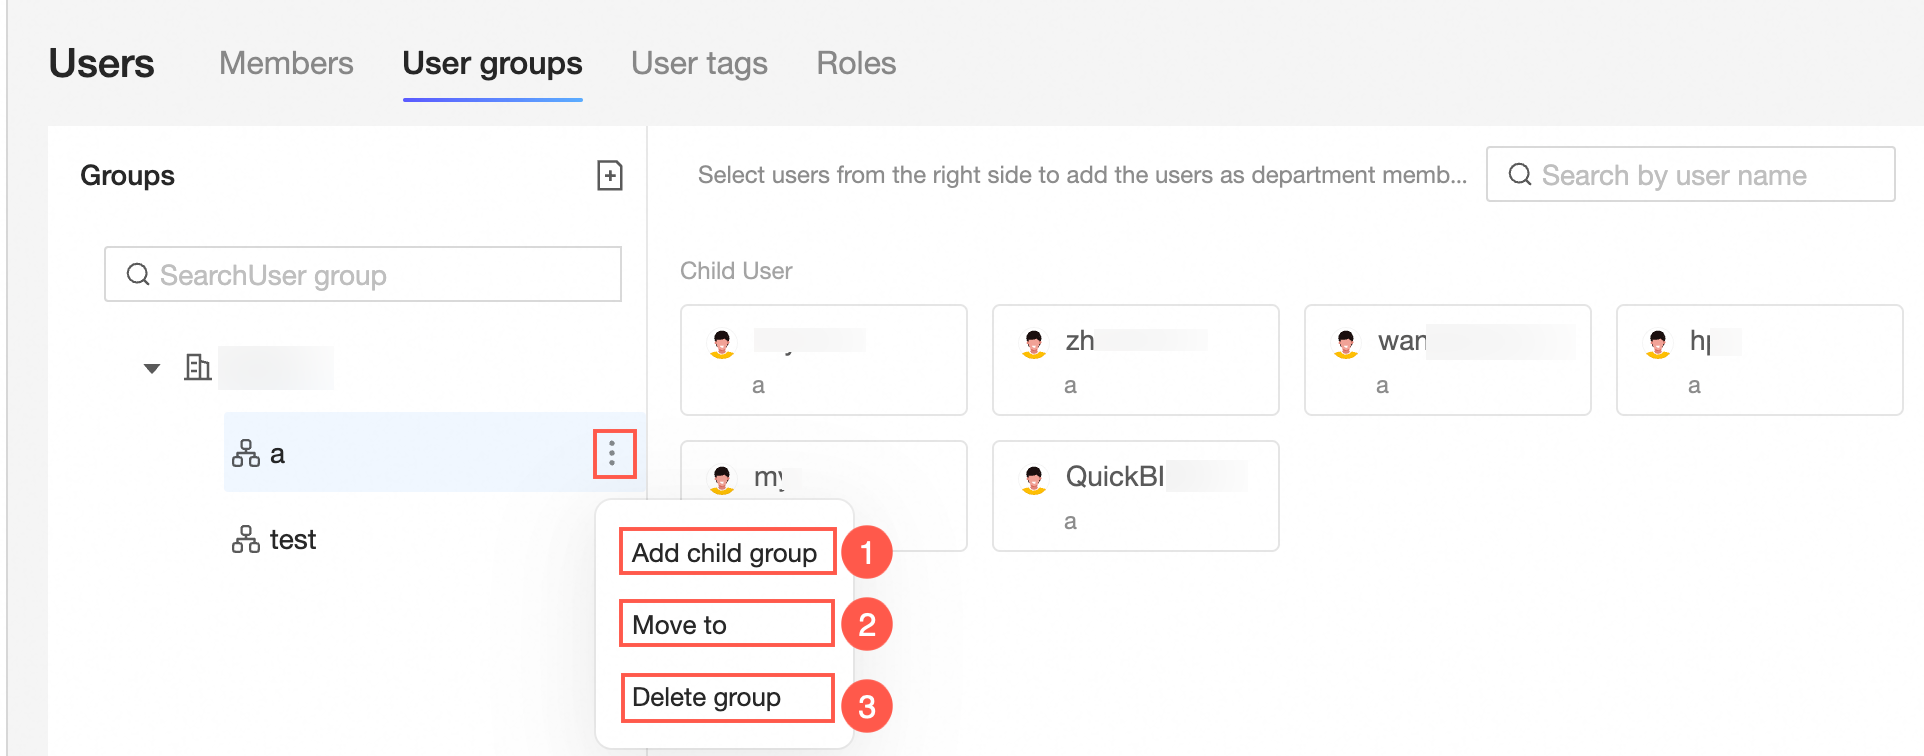Open the three-dot menu for group a
The height and width of the screenshot is (756, 1924).
(x=613, y=454)
